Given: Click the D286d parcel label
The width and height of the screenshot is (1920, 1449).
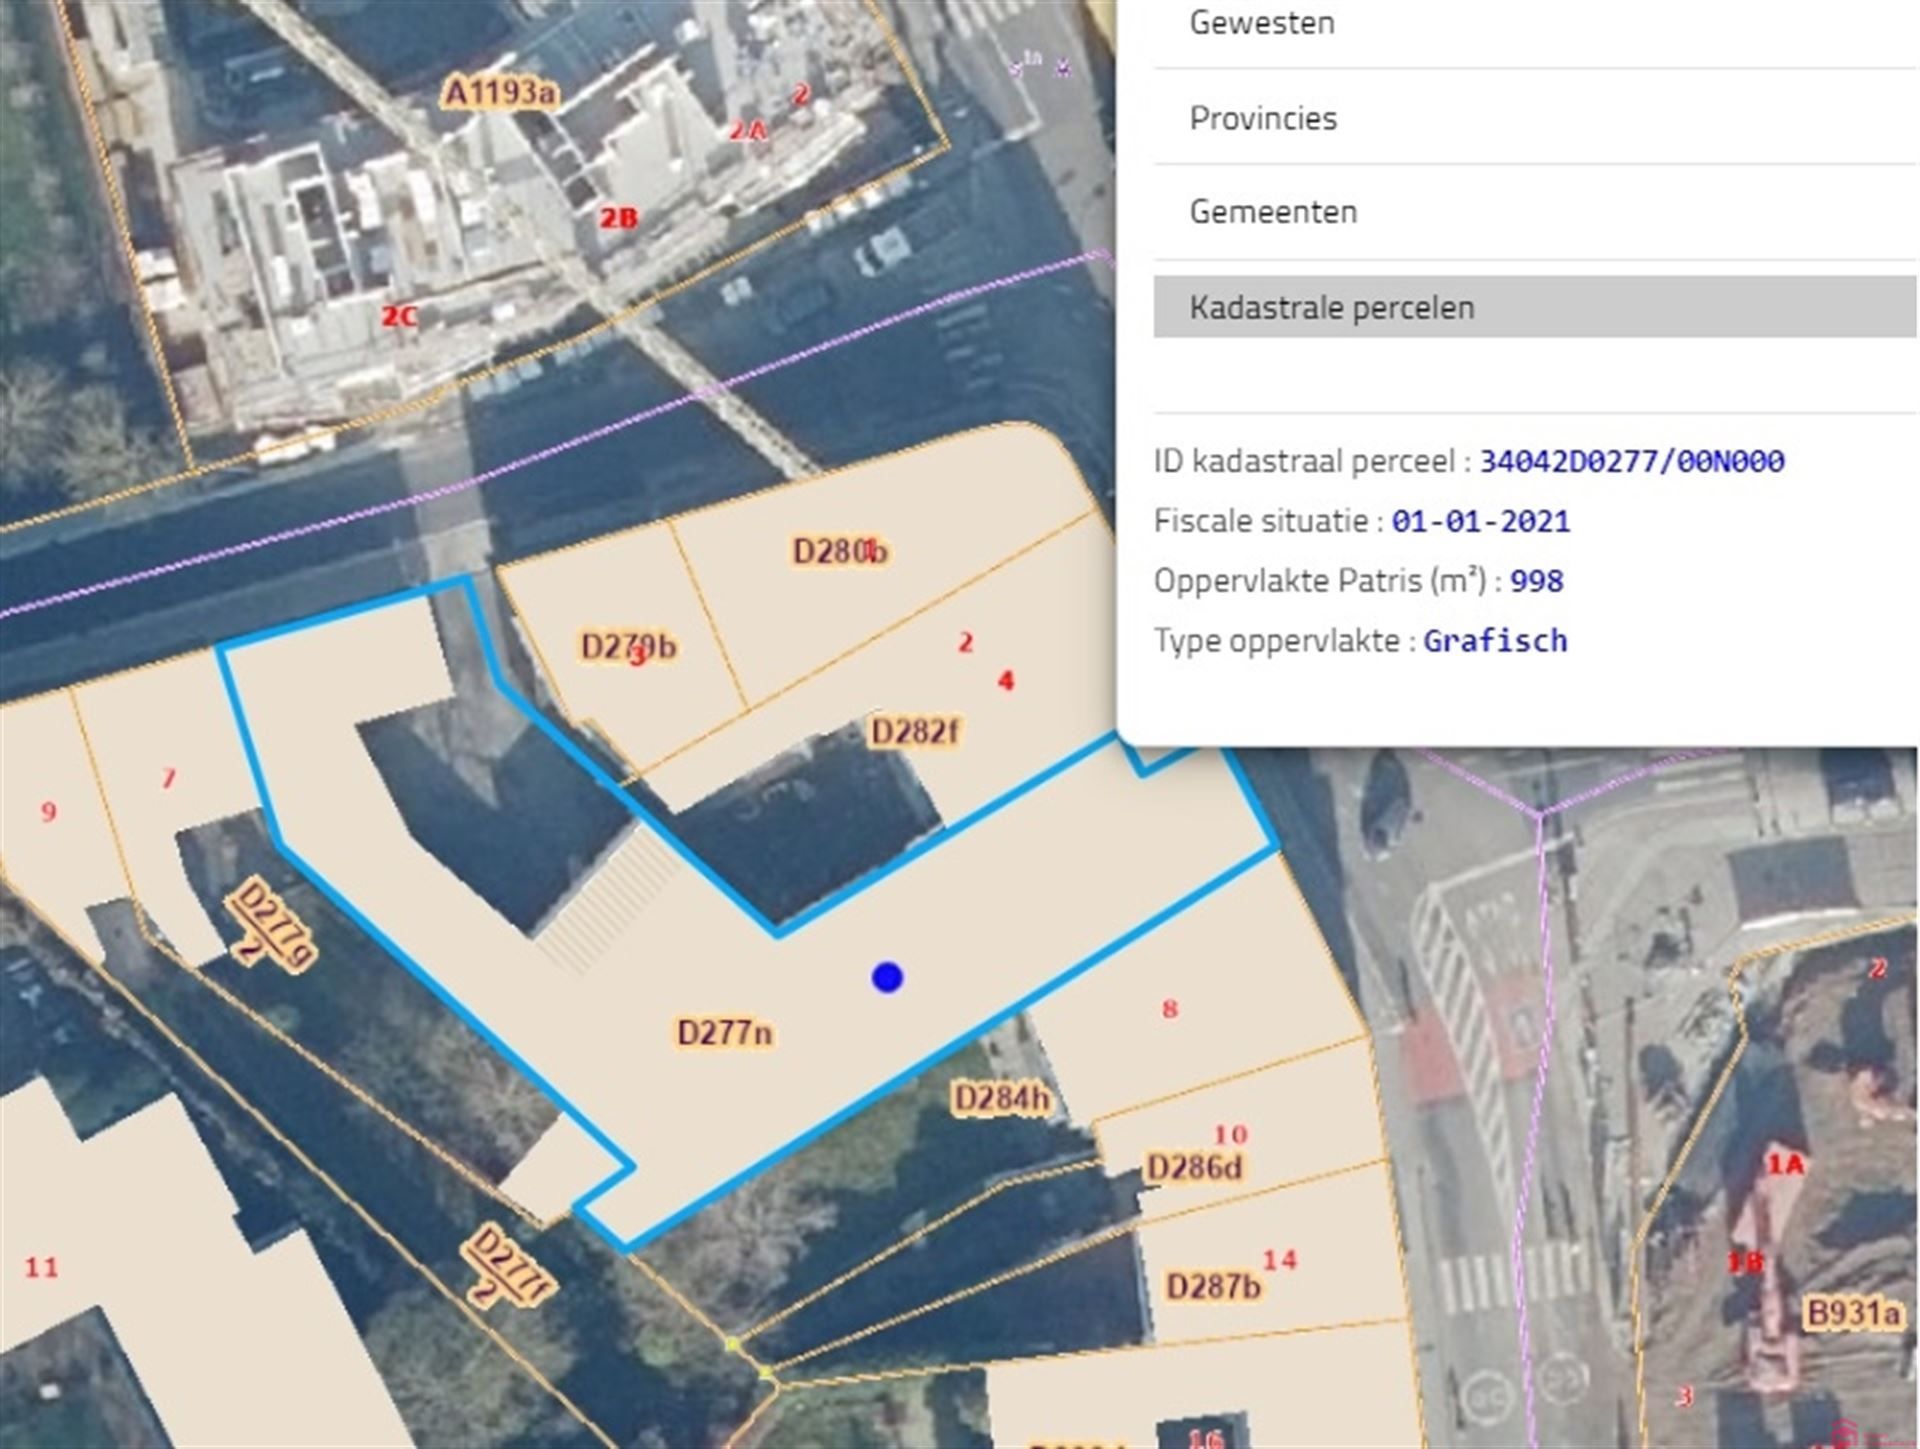Looking at the screenshot, I should pyautogui.click(x=1194, y=1167).
